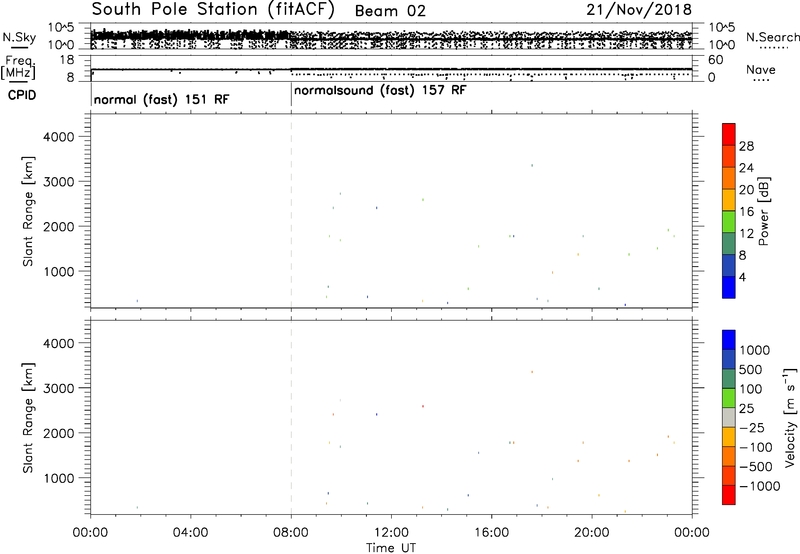Select 'normalsound (fast) 157 RF' text
Viewport: 800px width, 554px height.
click(x=380, y=90)
